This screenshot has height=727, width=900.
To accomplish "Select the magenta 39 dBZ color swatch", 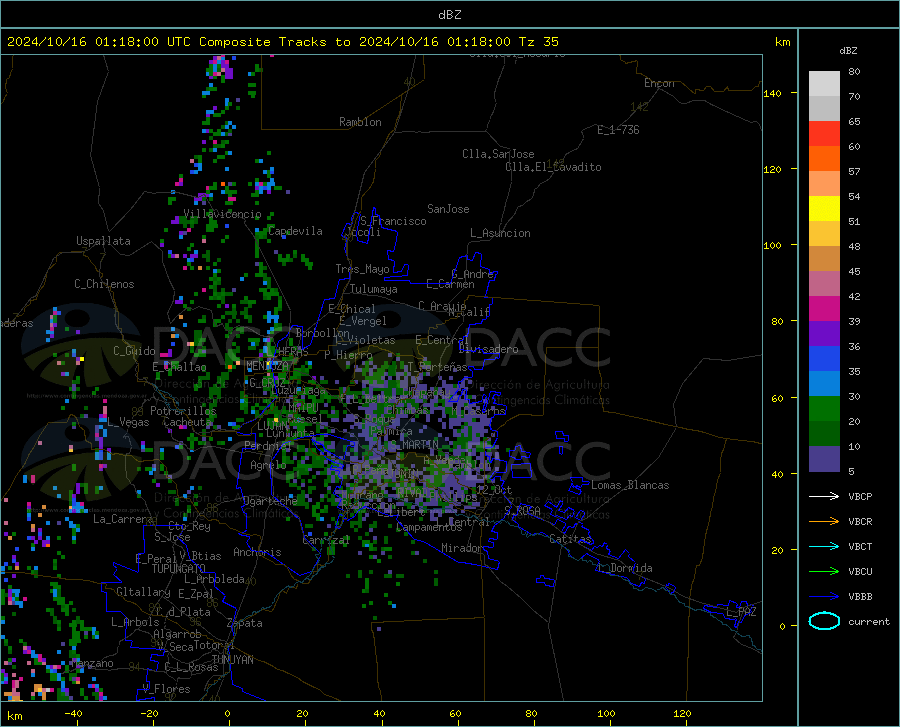I will click(x=824, y=309).
